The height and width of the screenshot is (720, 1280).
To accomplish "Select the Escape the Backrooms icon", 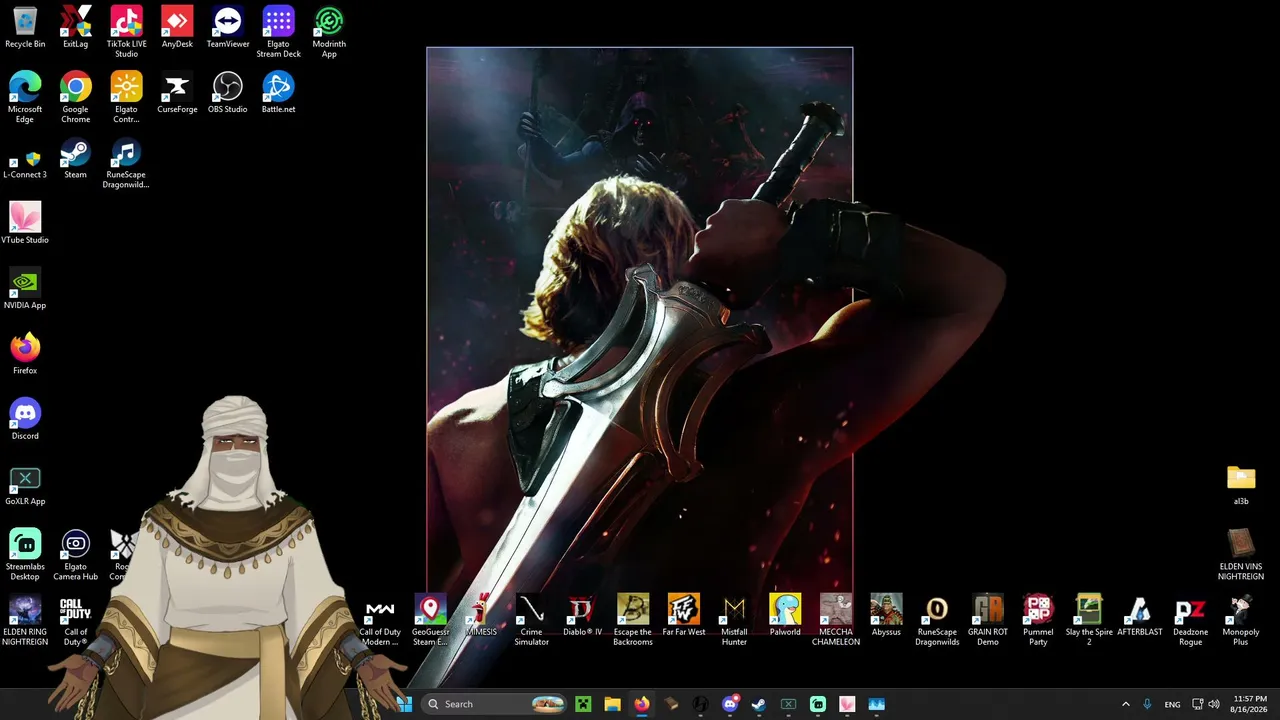I will tap(633, 620).
